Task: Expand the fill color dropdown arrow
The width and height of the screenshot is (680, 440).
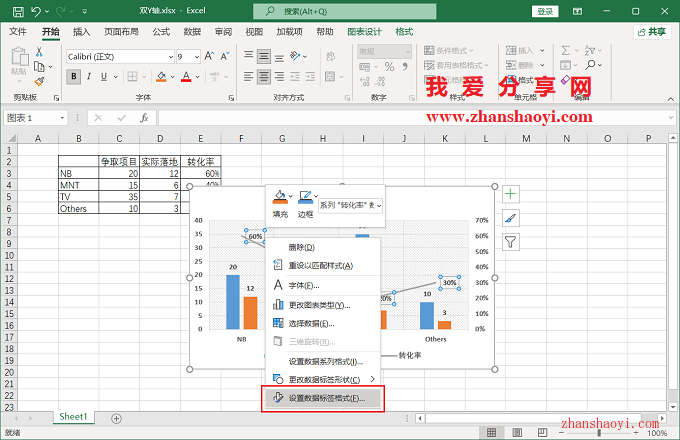Action: (172, 77)
